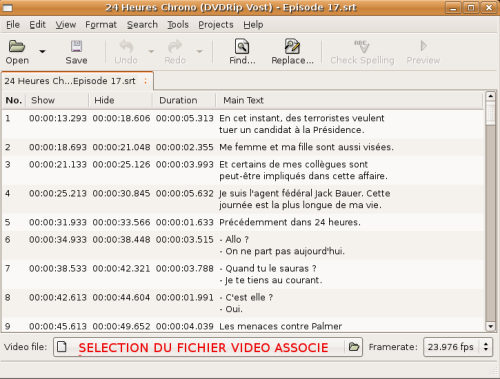Open the Search menu
This screenshot has width=500, height=379.
(x=142, y=25)
